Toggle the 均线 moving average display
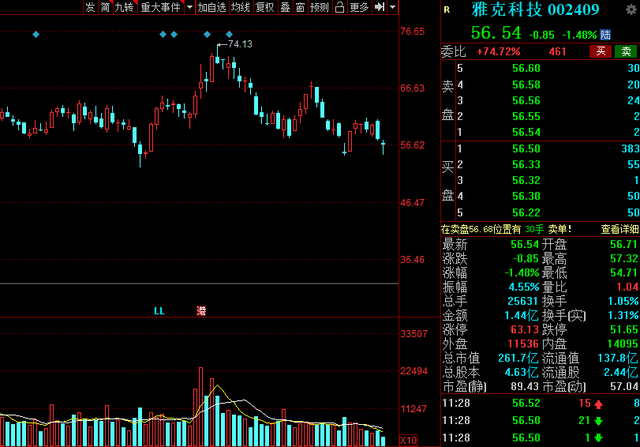The height and width of the screenshot is (447, 640). 240,8
